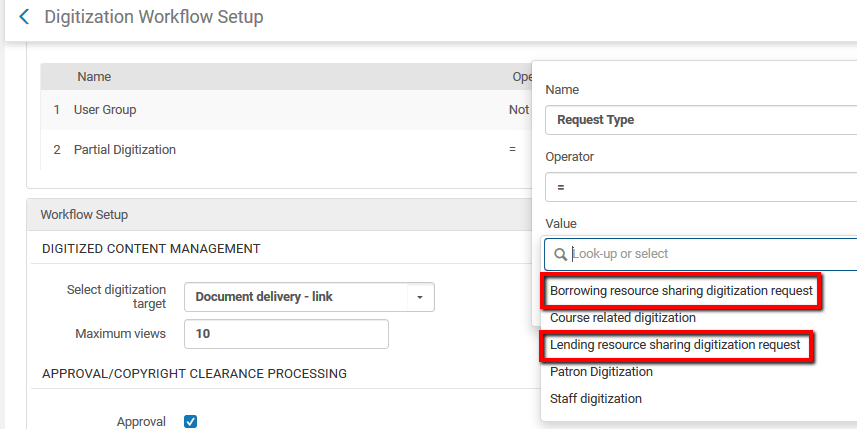The height and width of the screenshot is (429, 857).
Task: Click the Name column header
Action: pos(94,77)
